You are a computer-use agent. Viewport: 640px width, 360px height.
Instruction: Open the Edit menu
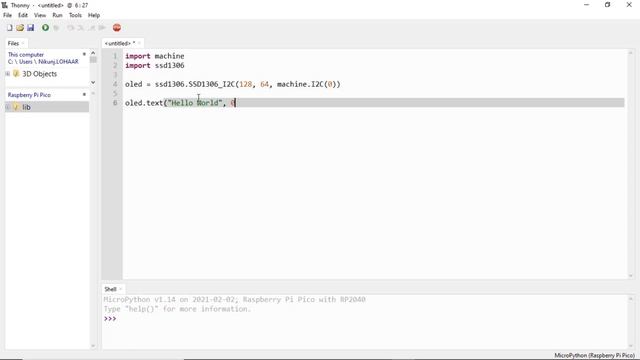(23, 15)
